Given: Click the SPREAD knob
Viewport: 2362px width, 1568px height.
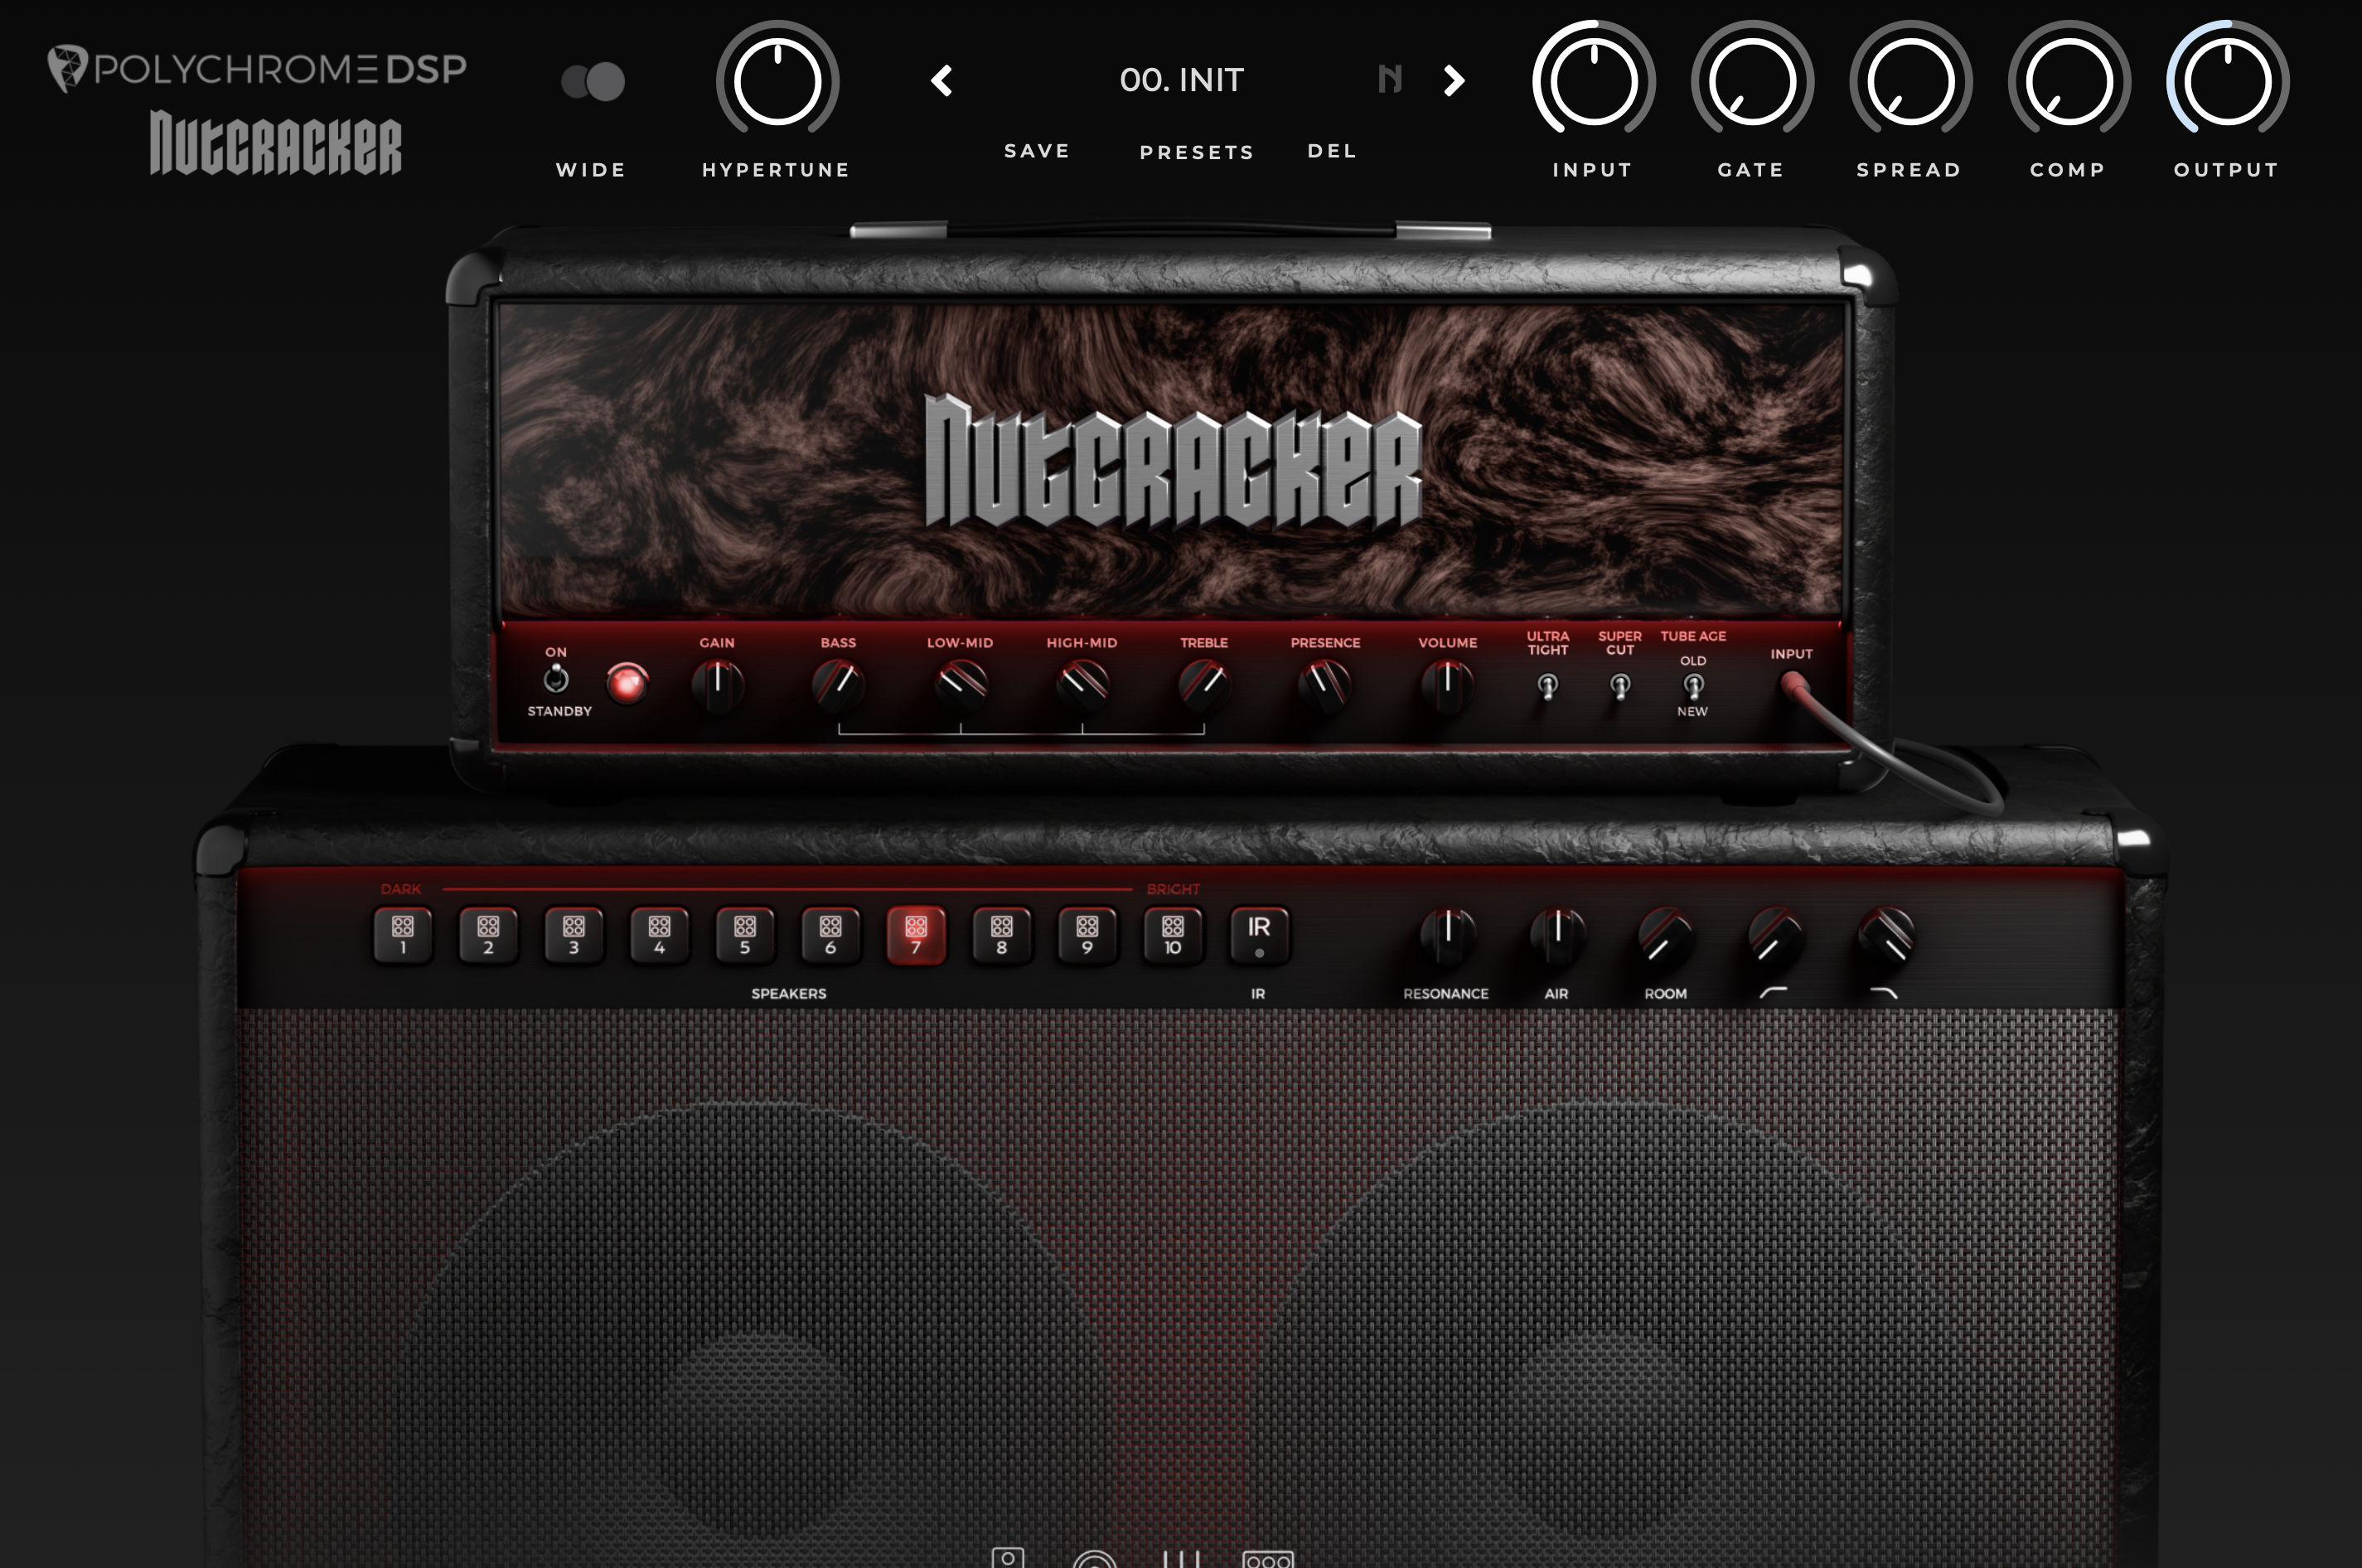Looking at the screenshot, I should (x=1910, y=81).
